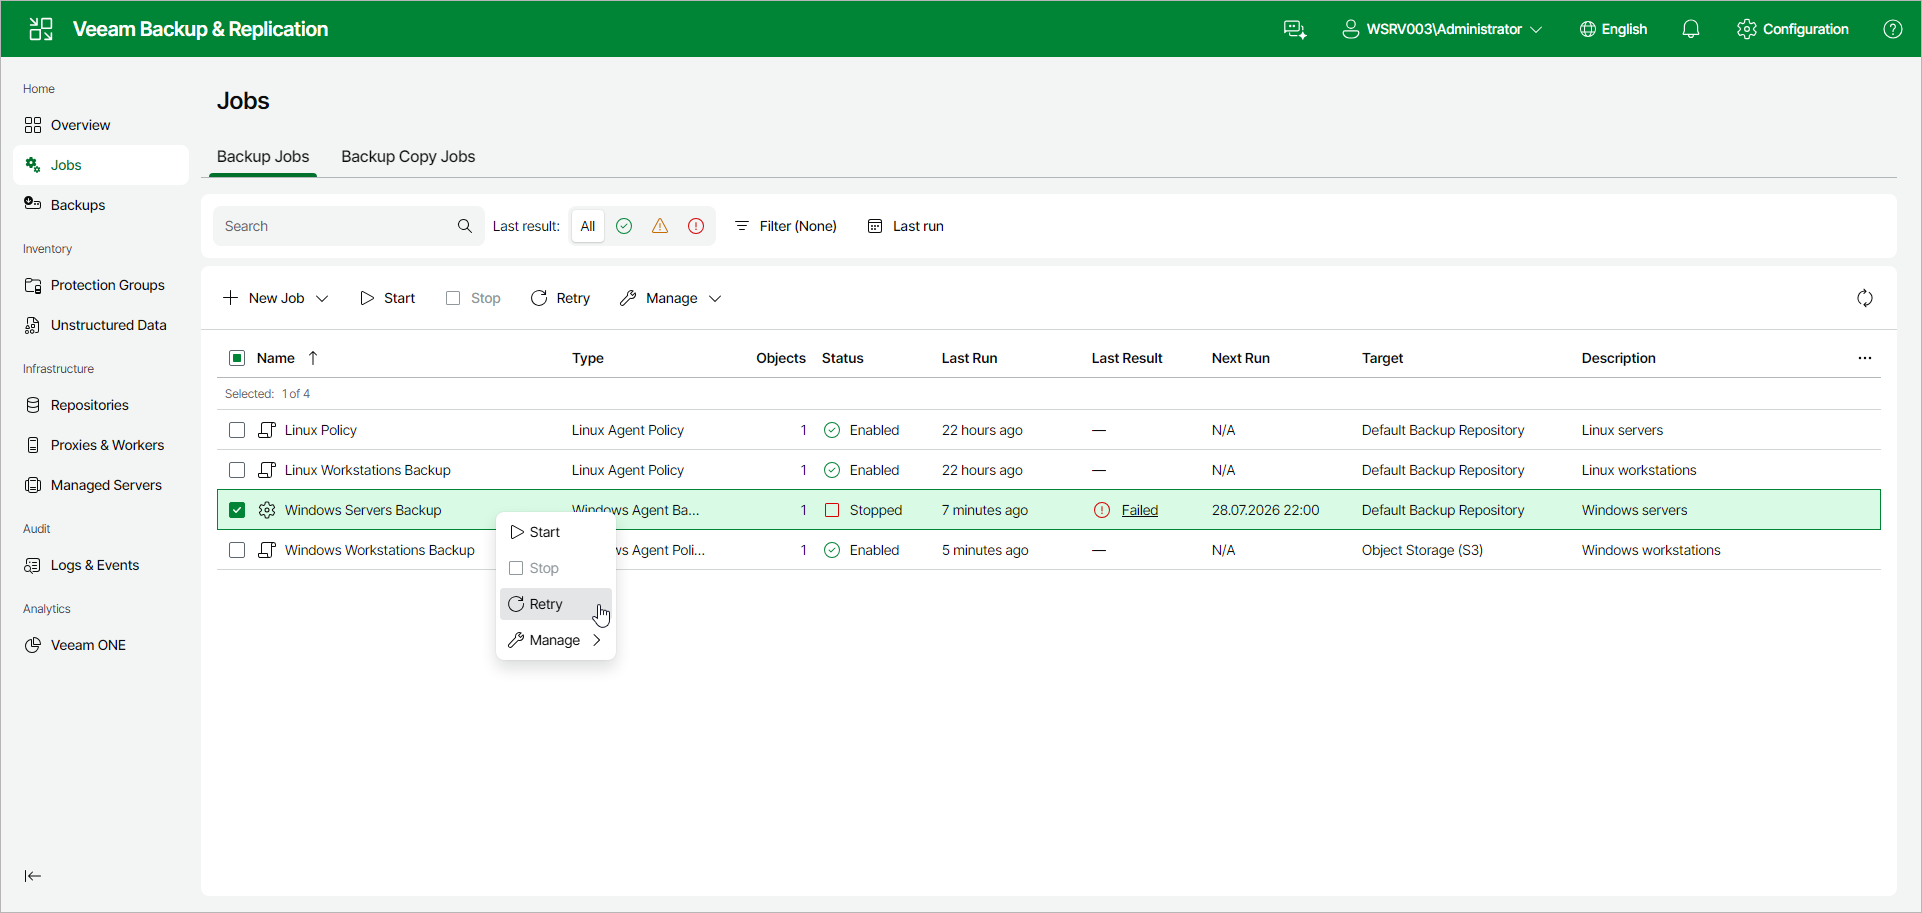Open the Veeam app launcher grid icon
Image resolution: width=1922 pixels, height=913 pixels.
click(x=41, y=29)
